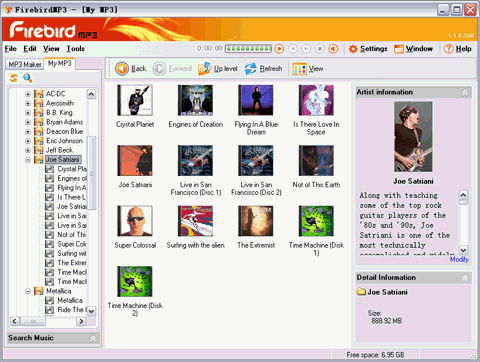This screenshot has width=480, height=362.
Task: Expand the AC-DC artist node
Action: [28, 94]
